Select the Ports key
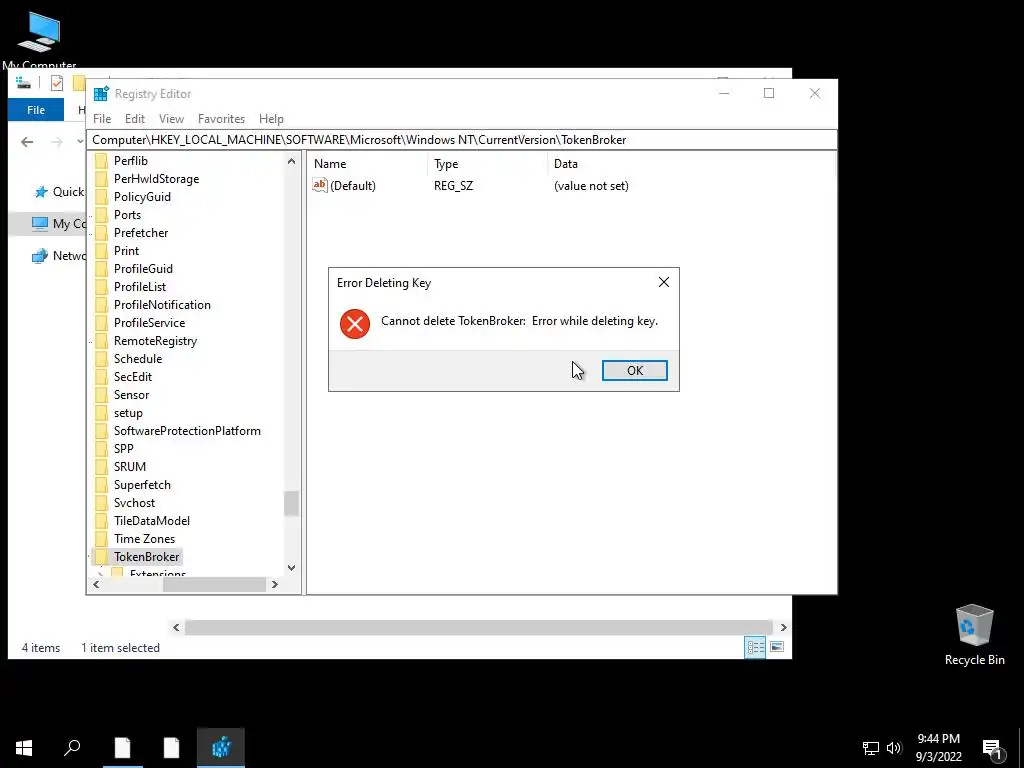Image resolution: width=1024 pixels, height=768 pixels. (127, 215)
